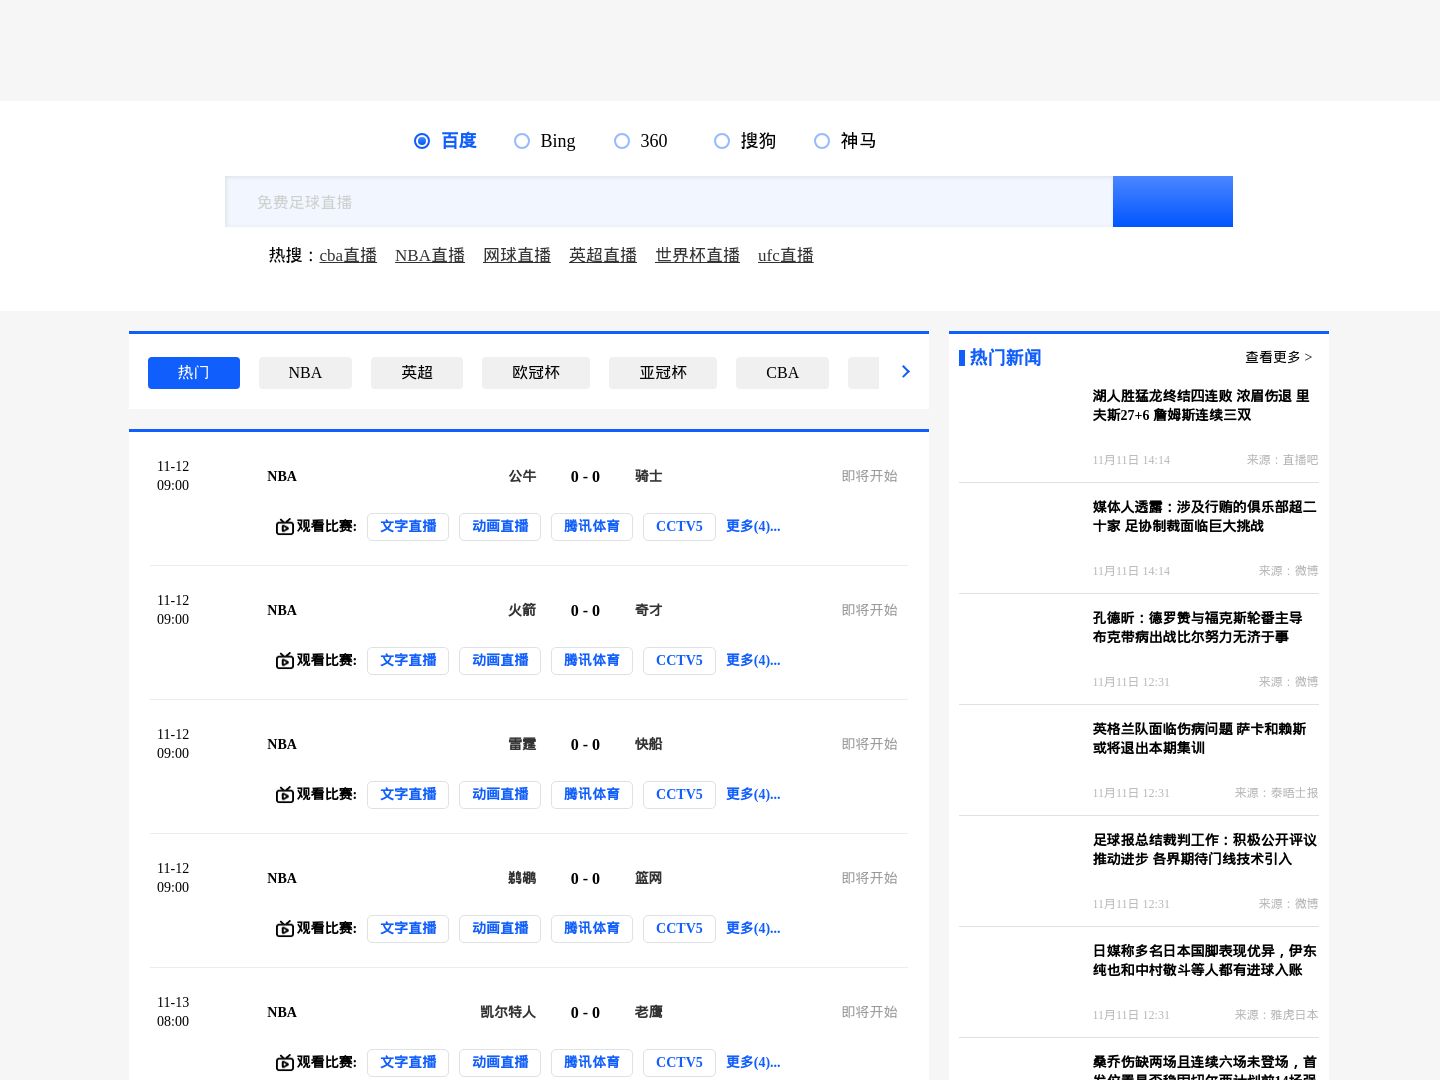This screenshot has width=1440, height=1080.
Task: Open hot search link 英超直播
Action: click(x=603, y=255)
